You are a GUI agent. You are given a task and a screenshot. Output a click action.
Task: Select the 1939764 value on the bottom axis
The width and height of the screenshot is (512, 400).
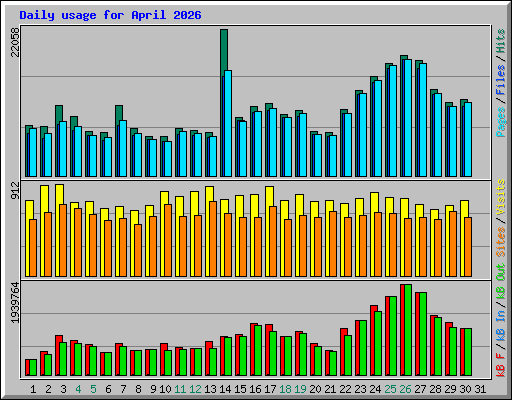15,303
